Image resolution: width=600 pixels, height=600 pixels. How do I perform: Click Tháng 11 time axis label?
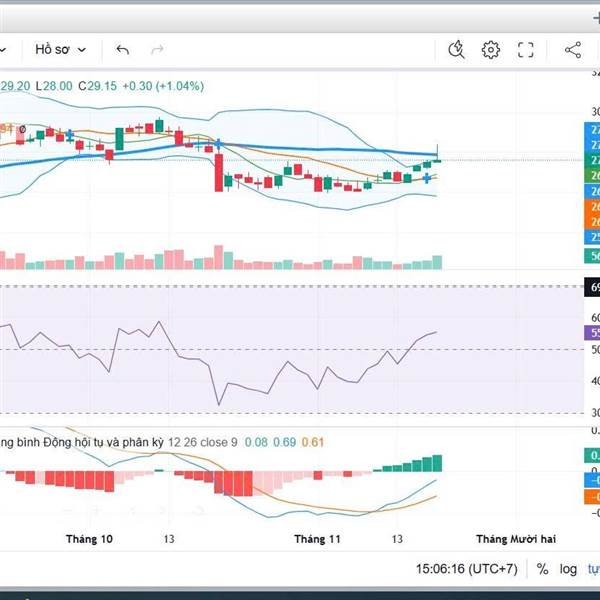tap(317, 539)
